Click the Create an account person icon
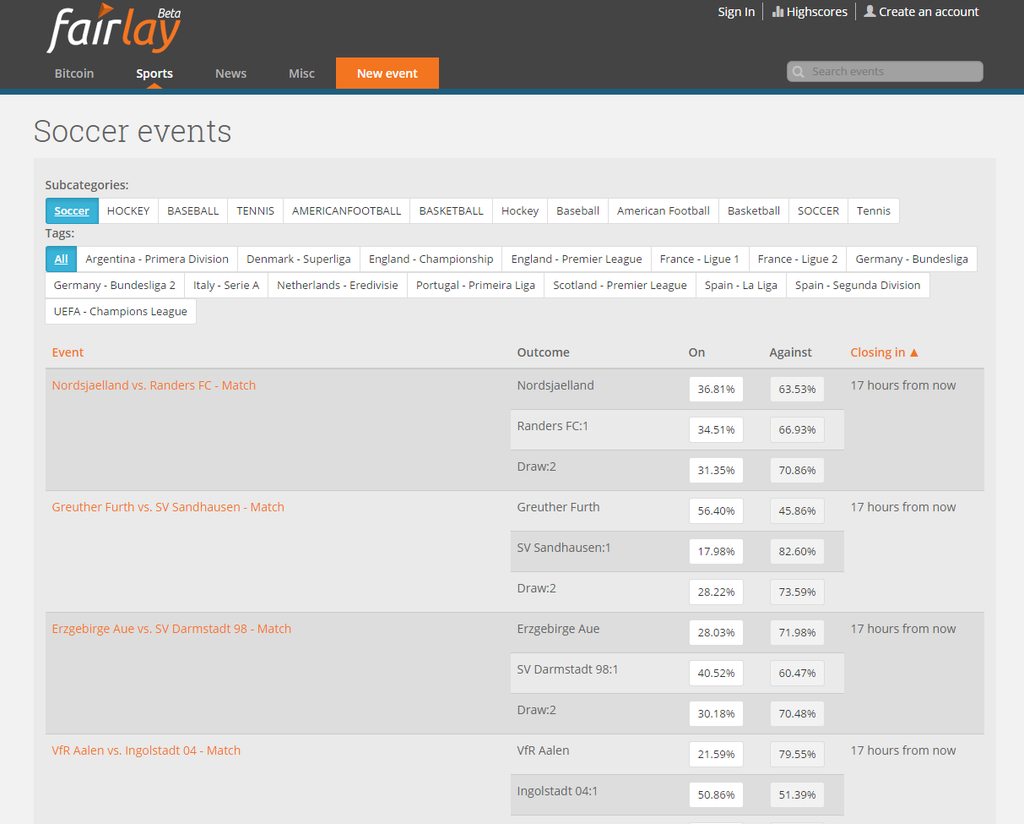Viewport: 1024px width, 824px height. coord(870,11)
